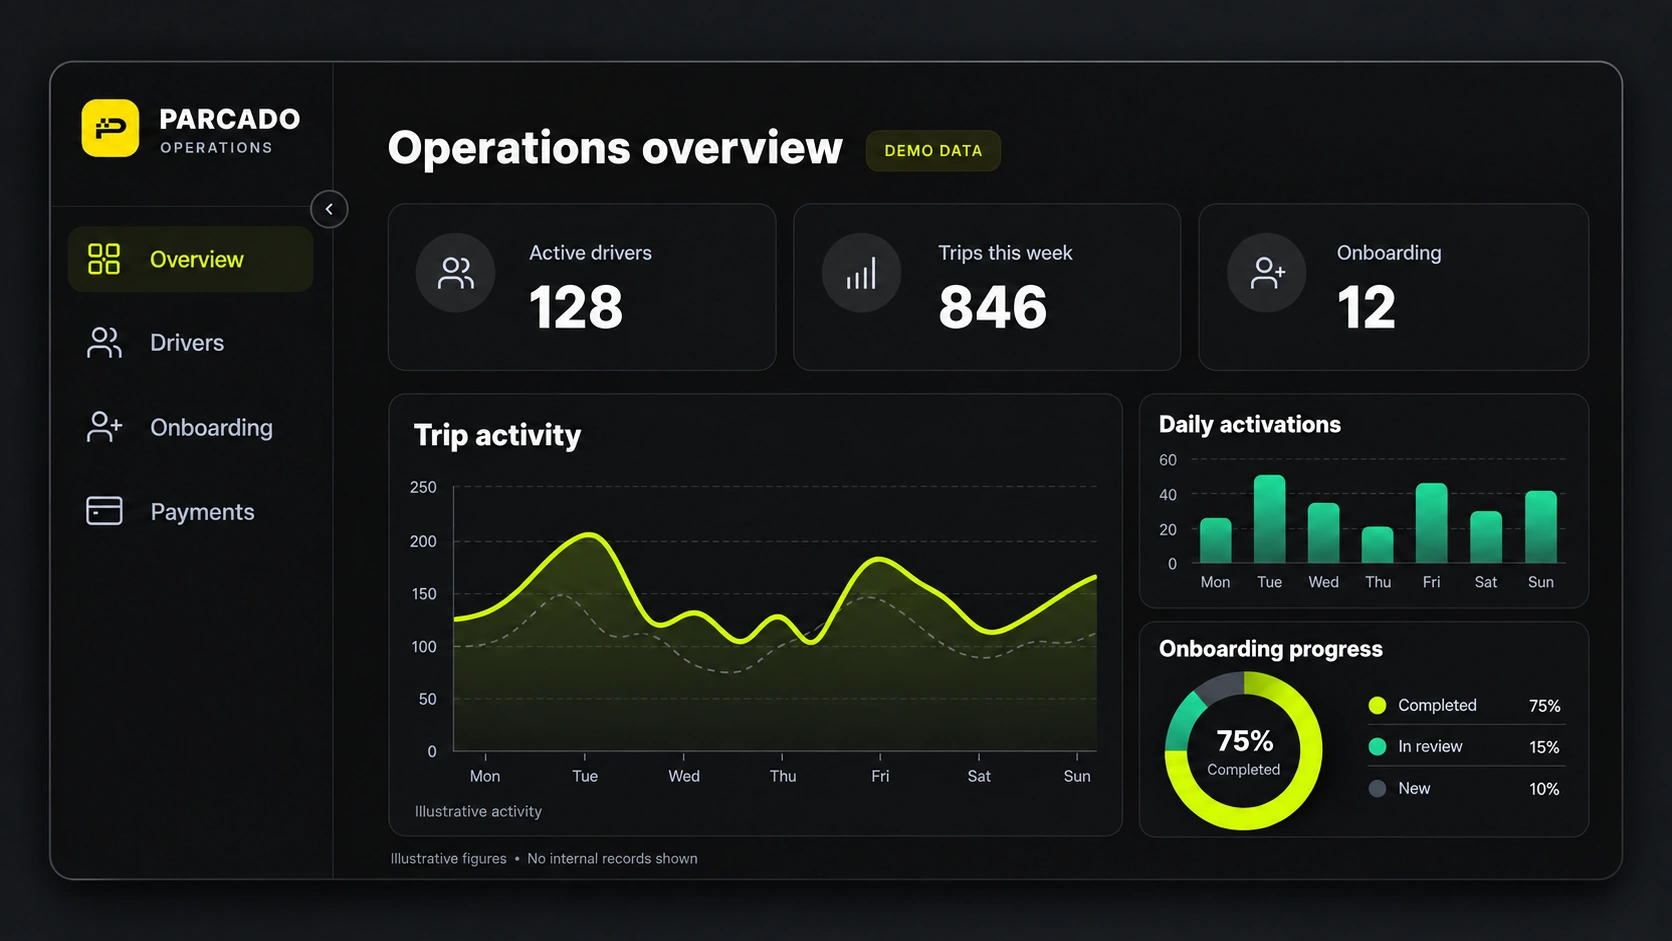Click the Mon bar in Daily activations
This screenshot has width=1672, height=941.
pos(1215,540)
